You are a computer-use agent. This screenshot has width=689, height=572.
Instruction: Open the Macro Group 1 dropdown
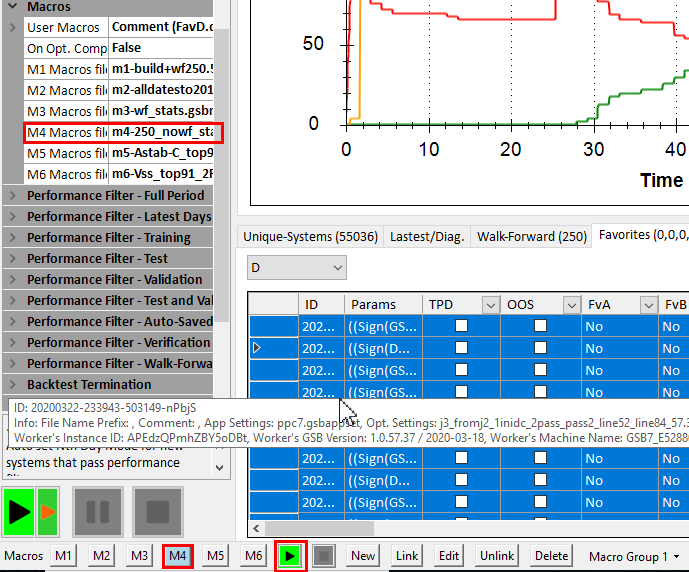point(634,556)
